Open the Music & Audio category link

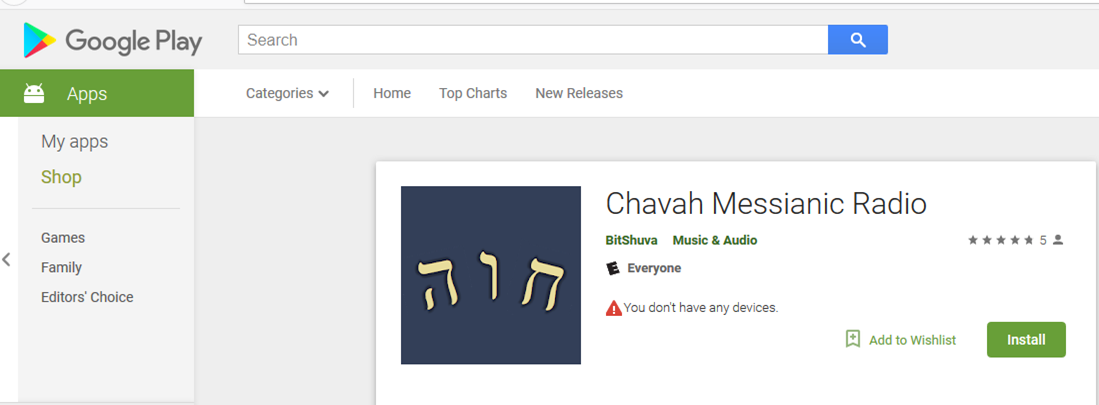[x=715, y=240]
